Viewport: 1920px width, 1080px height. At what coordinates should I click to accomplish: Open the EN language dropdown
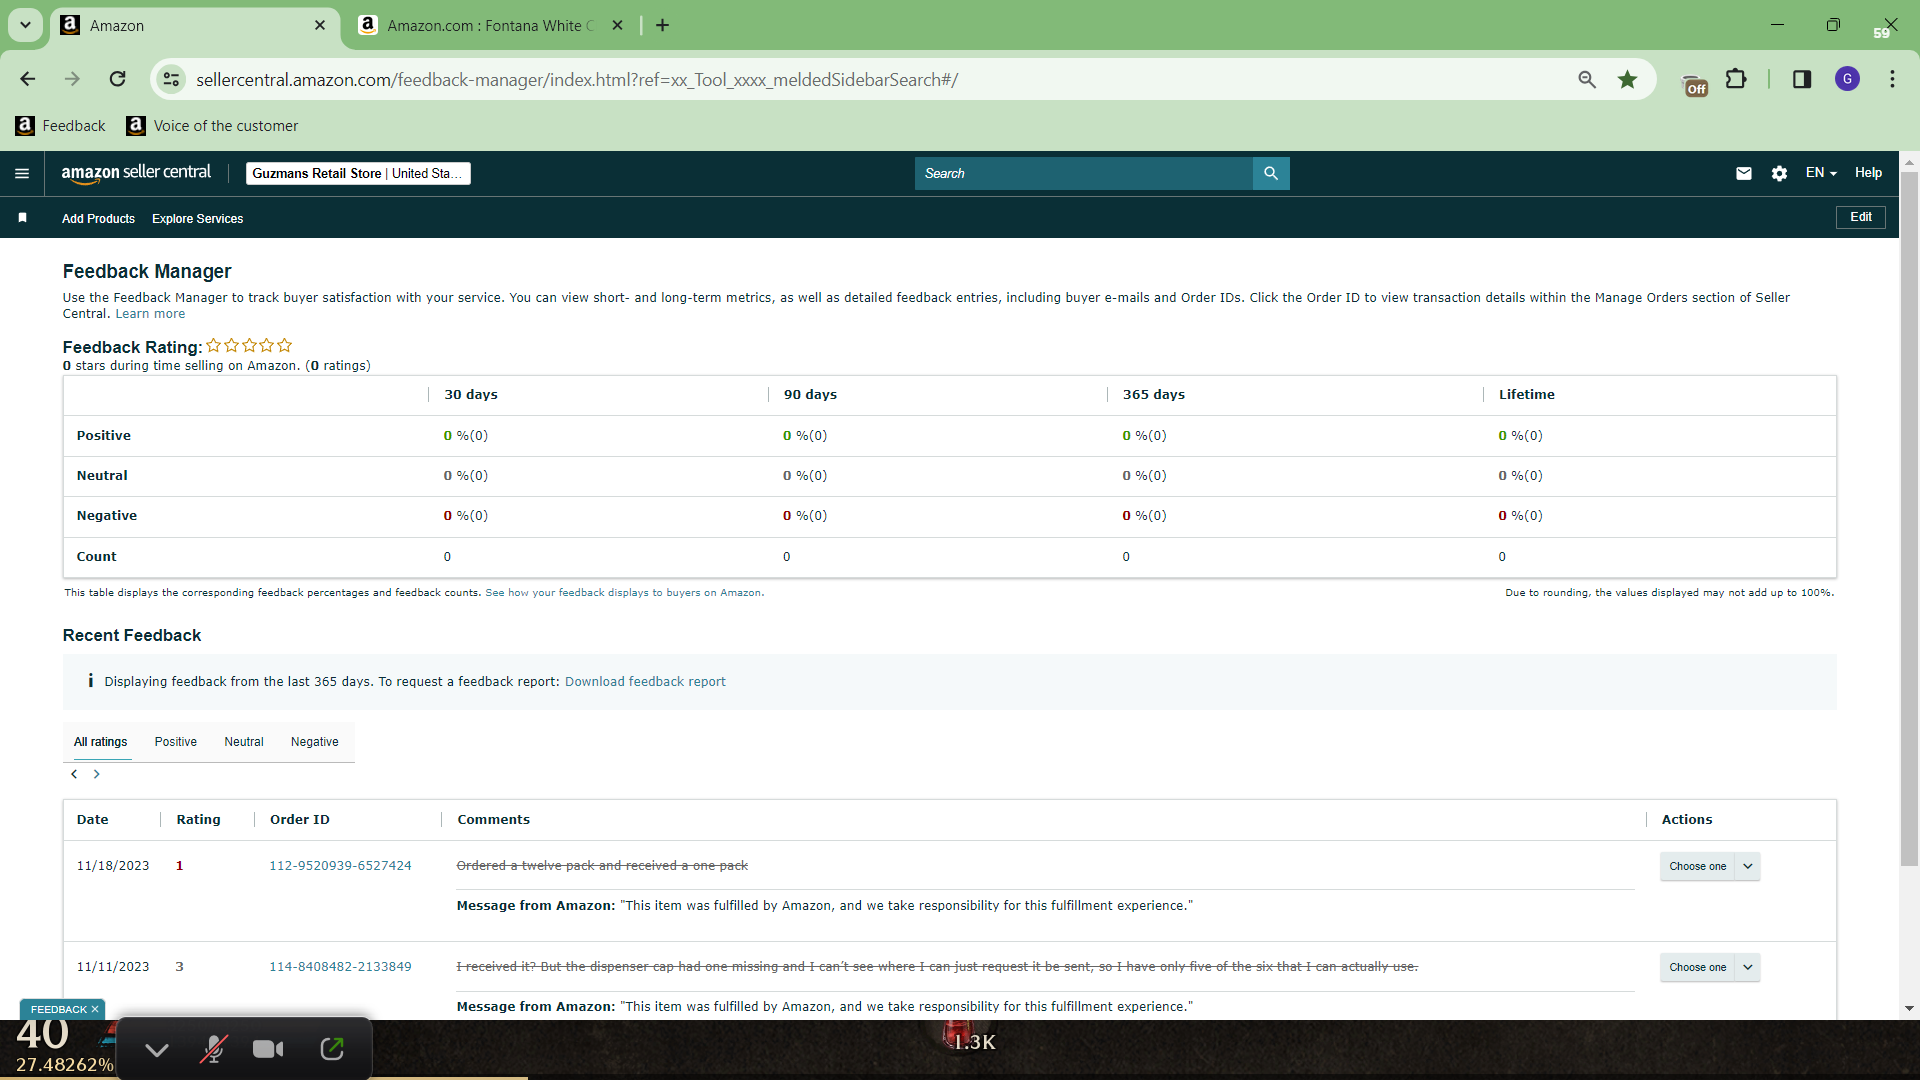(1821, 173)
